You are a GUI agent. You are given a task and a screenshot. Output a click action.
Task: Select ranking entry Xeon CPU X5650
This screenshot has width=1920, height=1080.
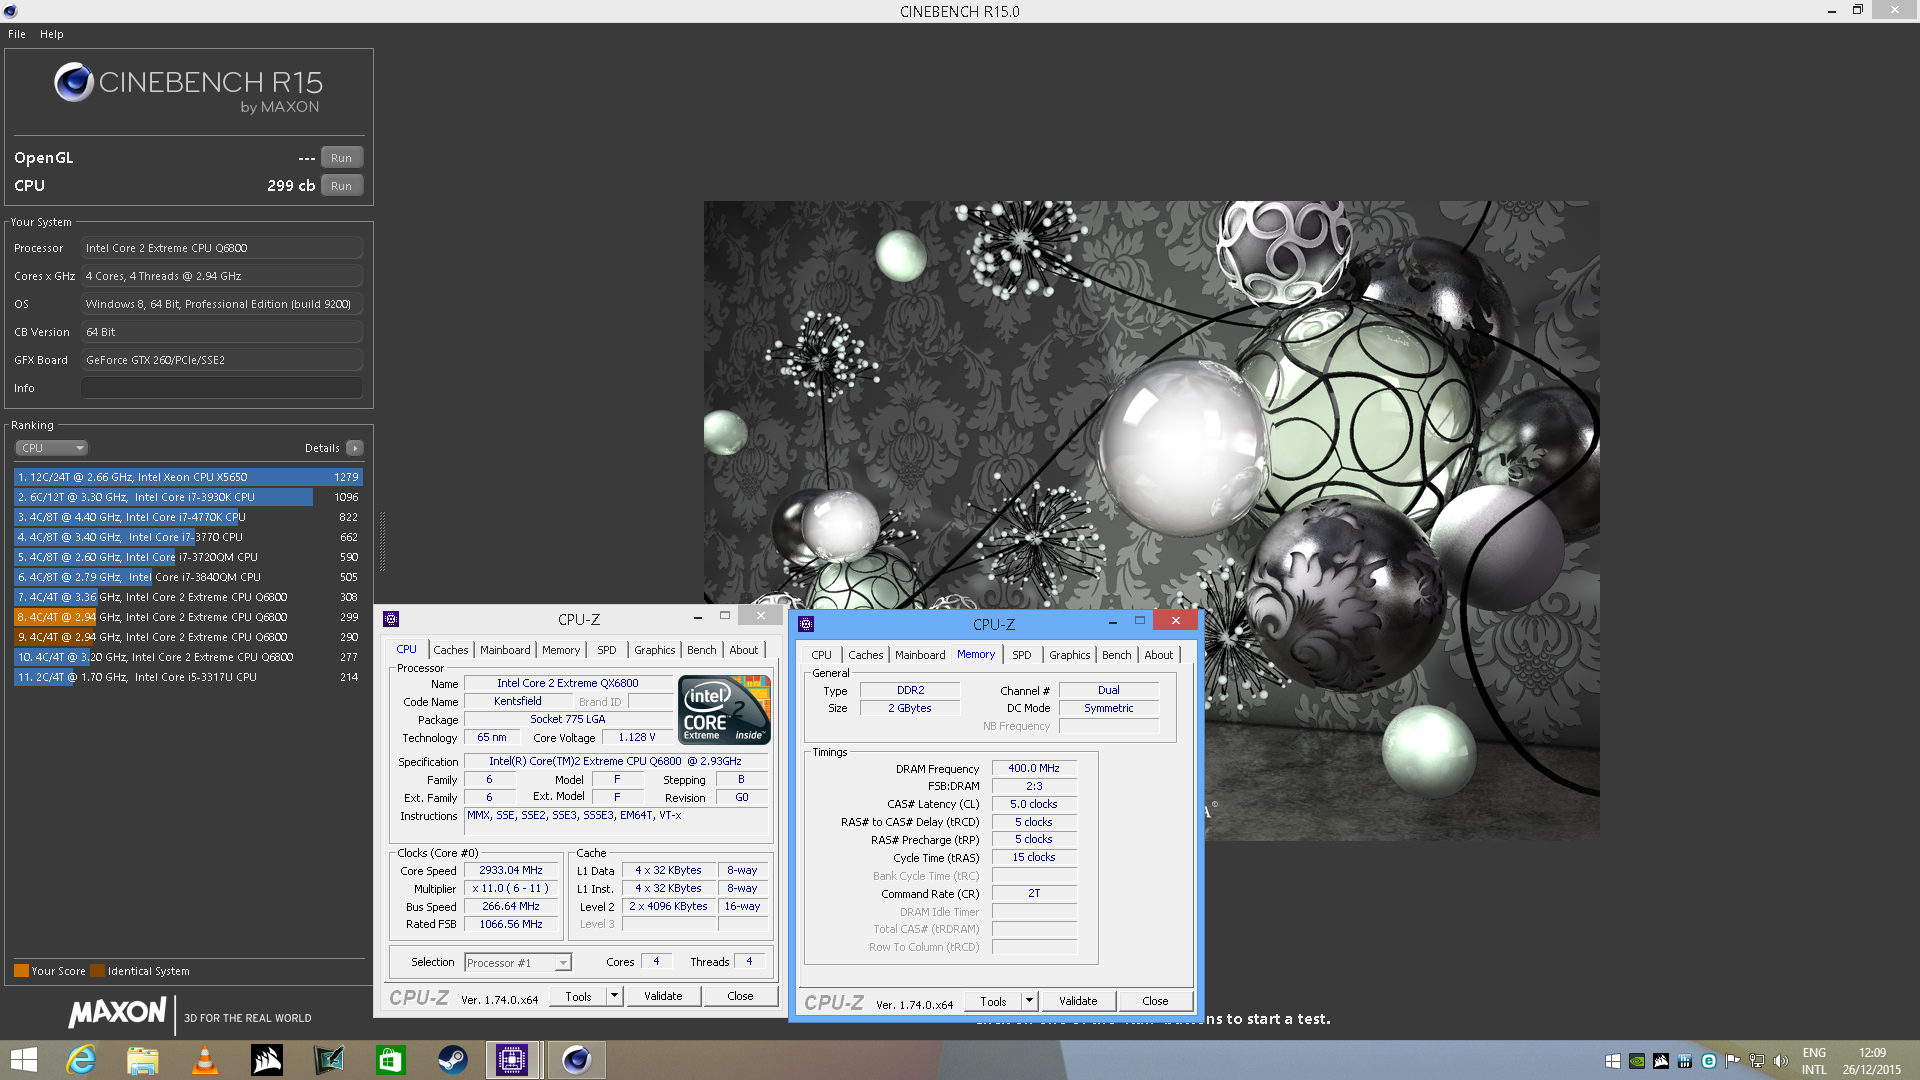[188, 477]
